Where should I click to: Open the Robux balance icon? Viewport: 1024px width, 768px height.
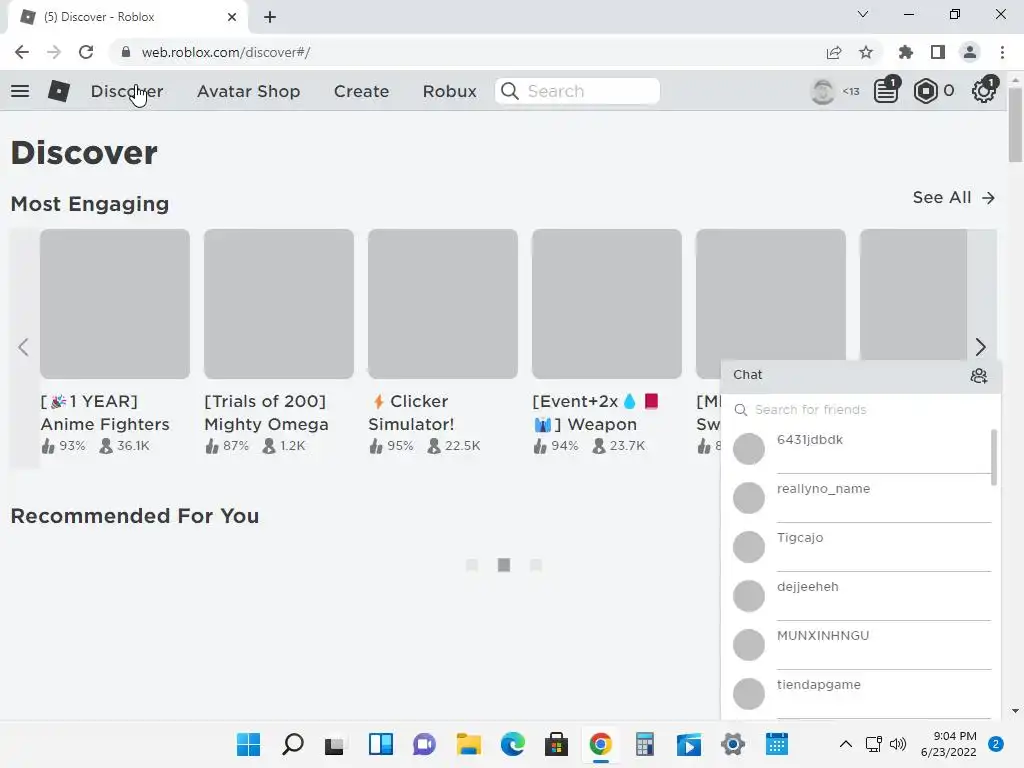[925, 91]
